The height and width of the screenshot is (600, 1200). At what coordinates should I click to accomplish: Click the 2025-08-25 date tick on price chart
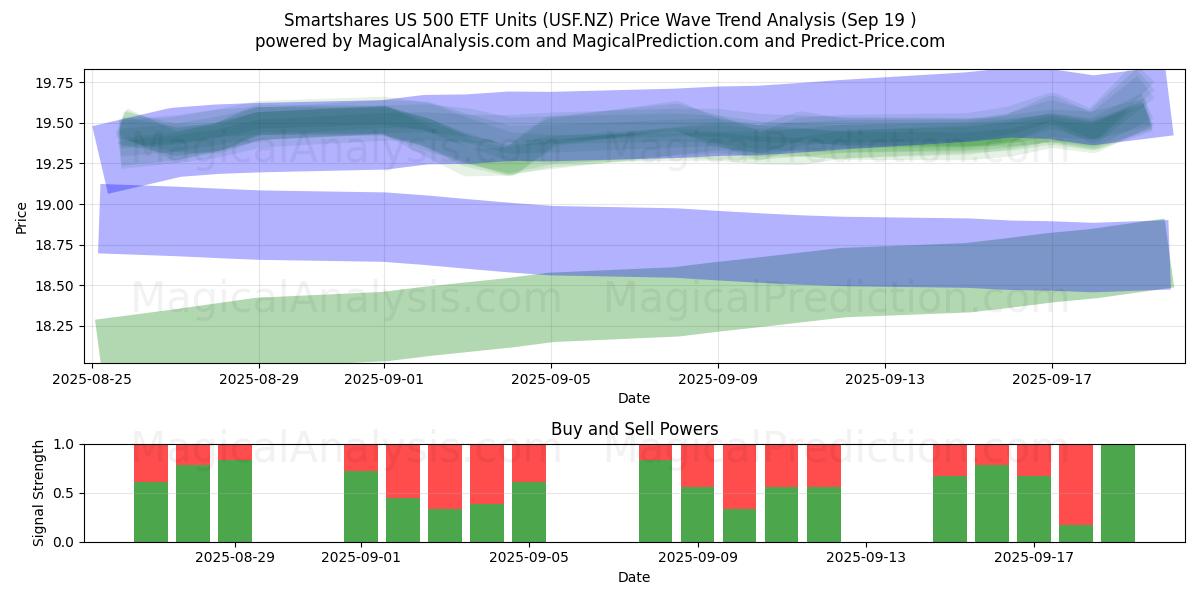tap(93, 379)
